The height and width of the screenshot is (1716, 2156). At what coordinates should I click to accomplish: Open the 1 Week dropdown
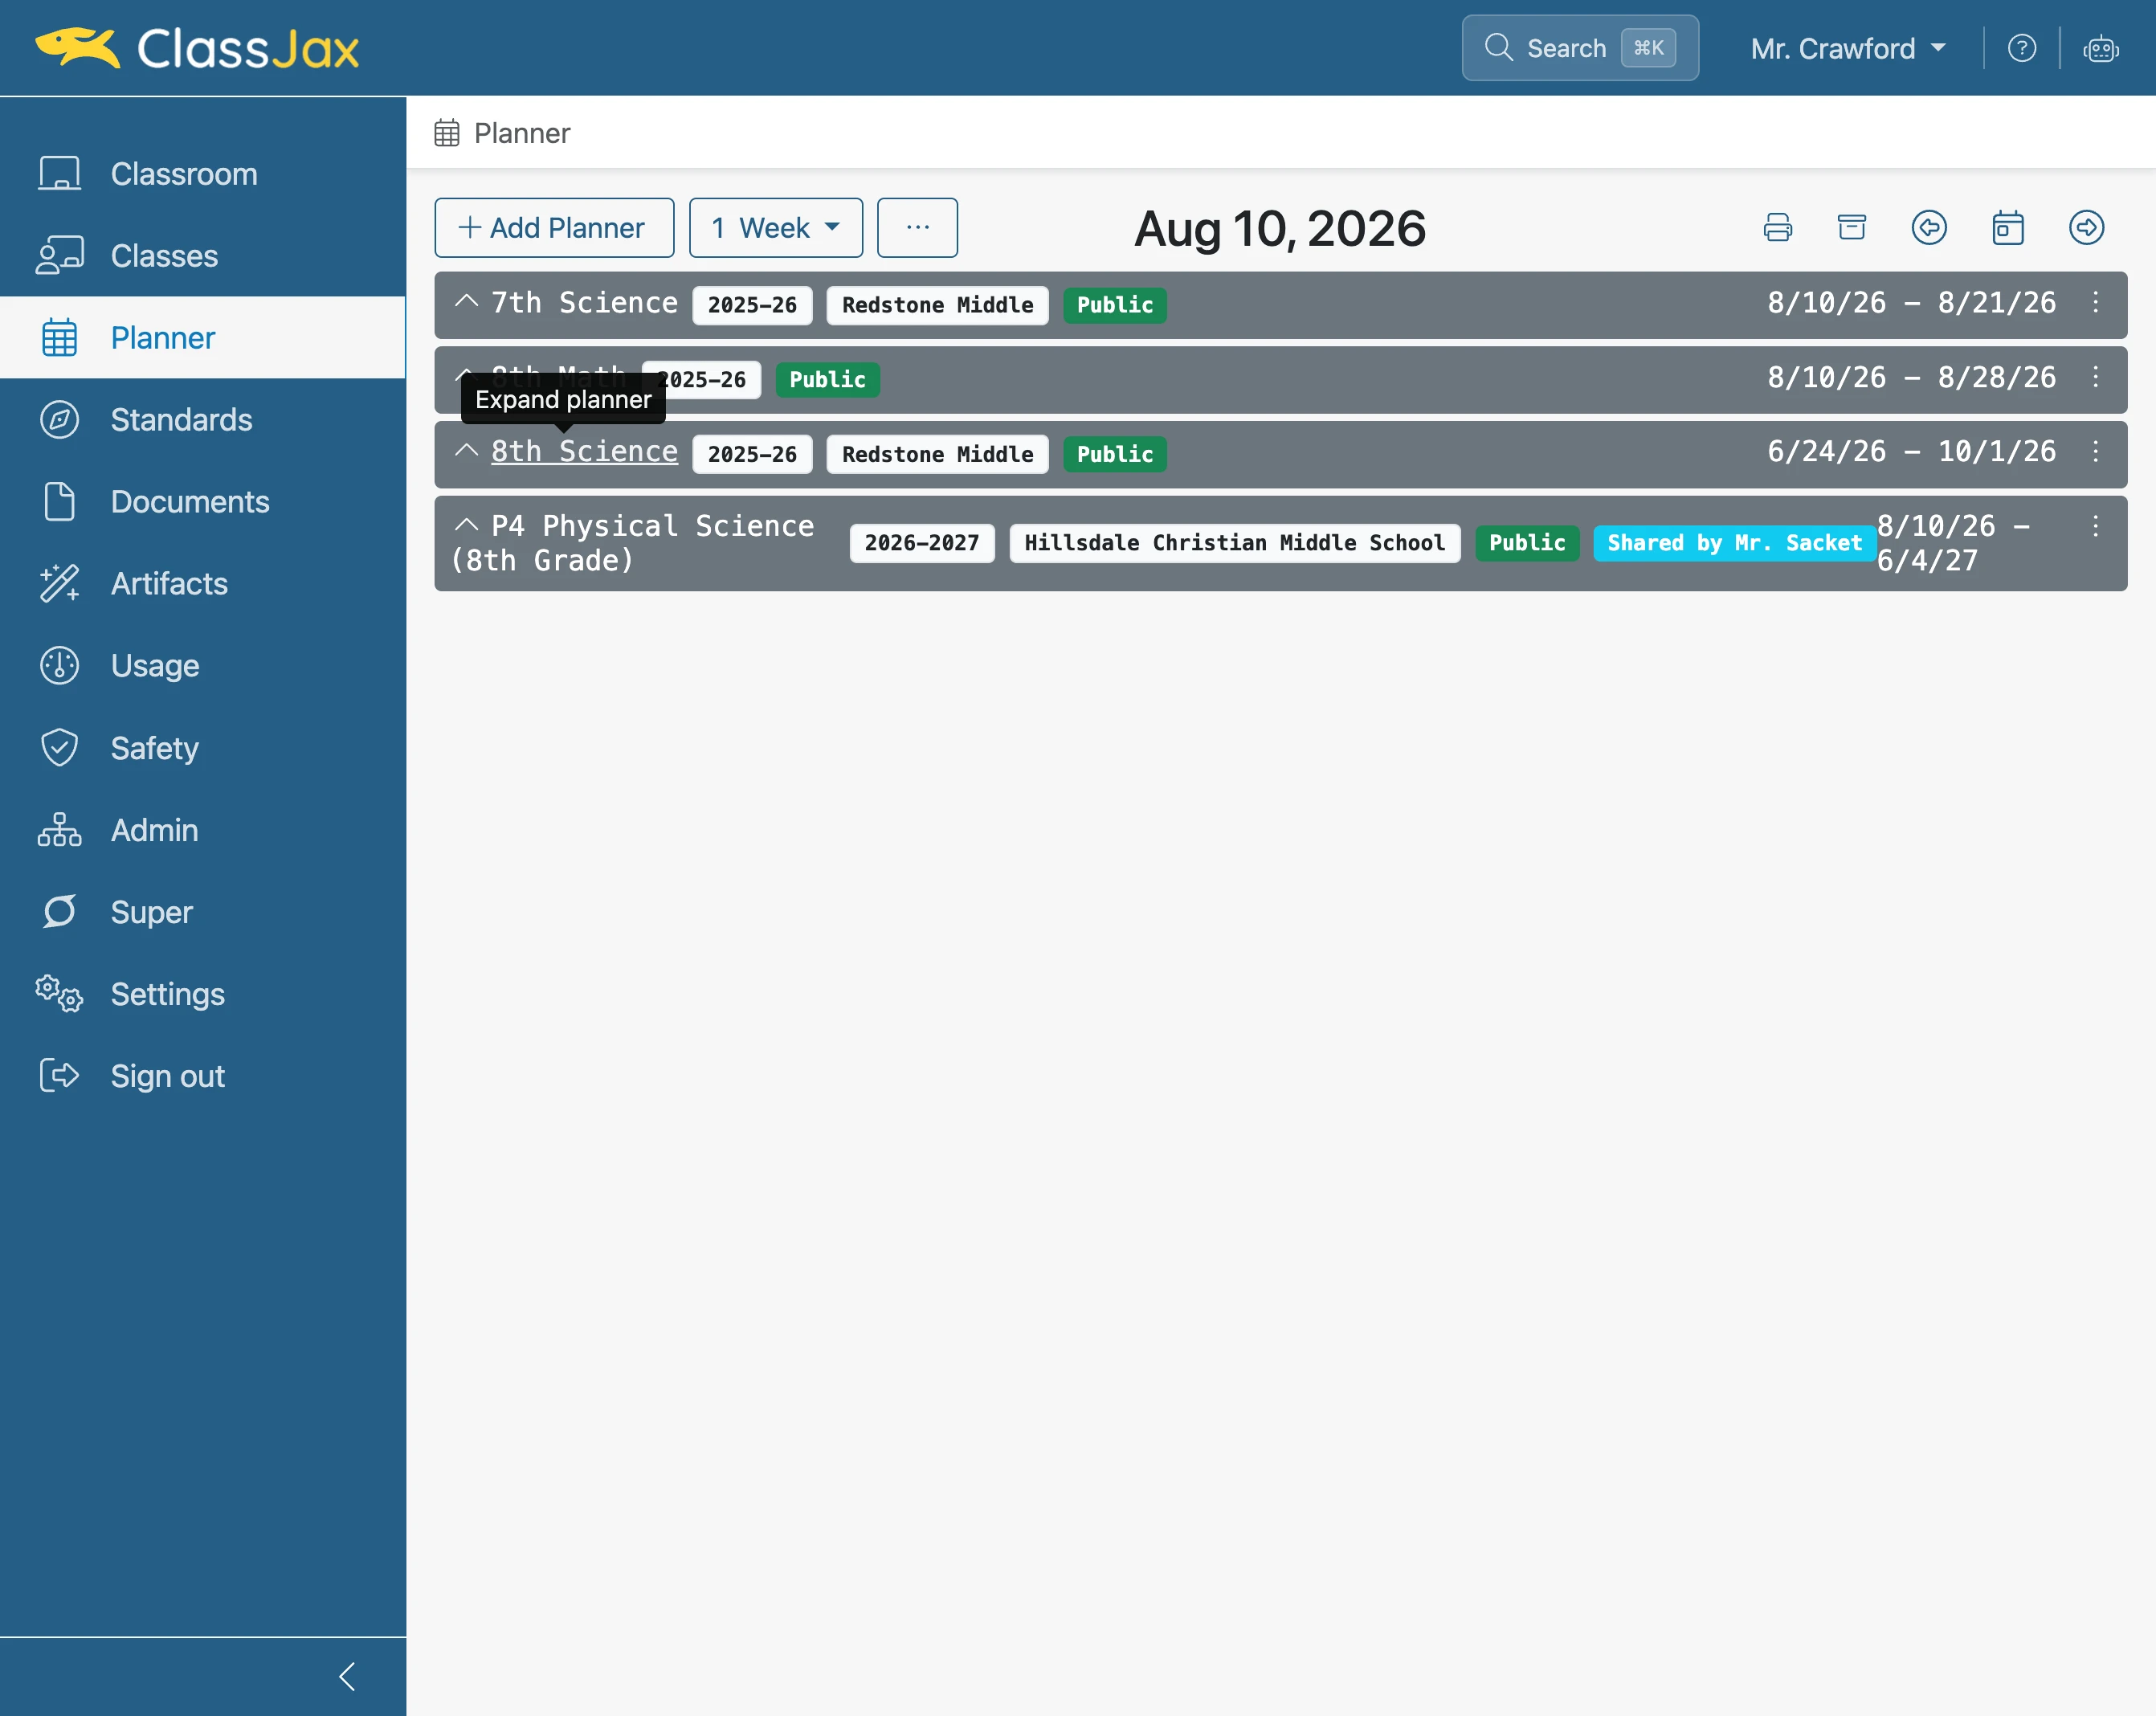(x=775, y=227)
